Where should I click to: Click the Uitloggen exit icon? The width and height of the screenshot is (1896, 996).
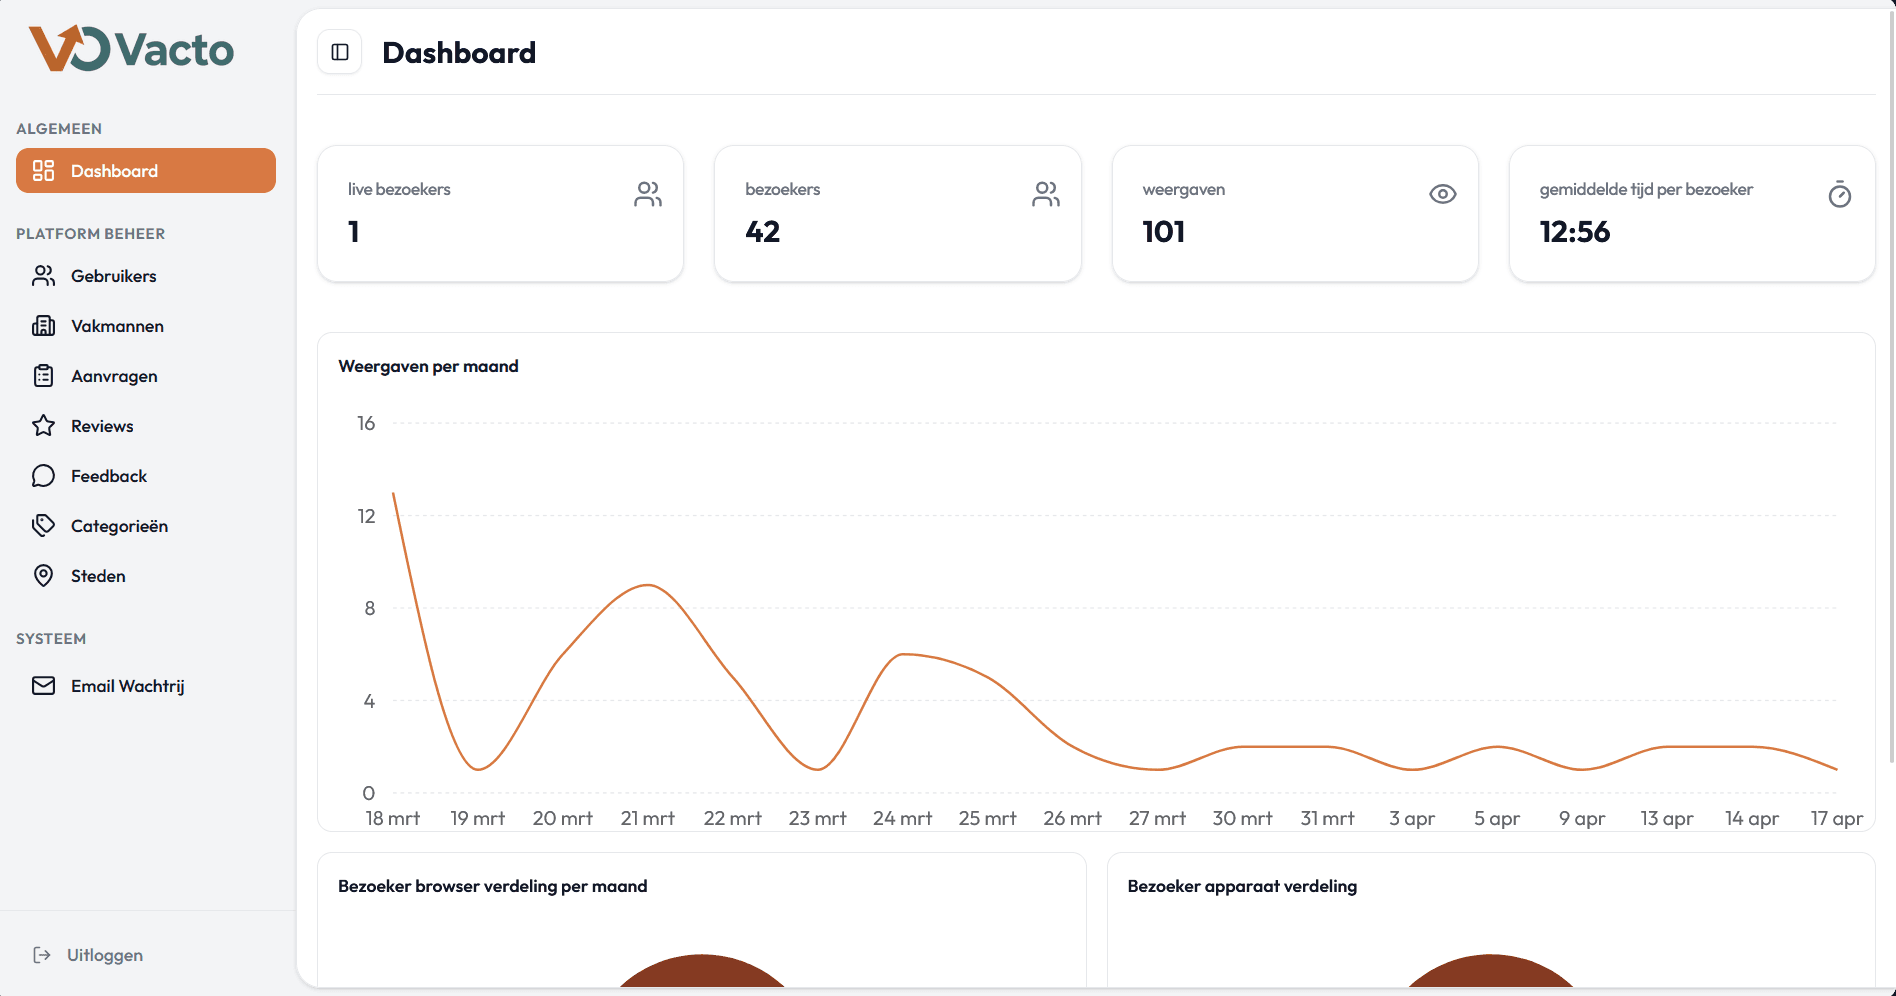click(x=42, y=955)
